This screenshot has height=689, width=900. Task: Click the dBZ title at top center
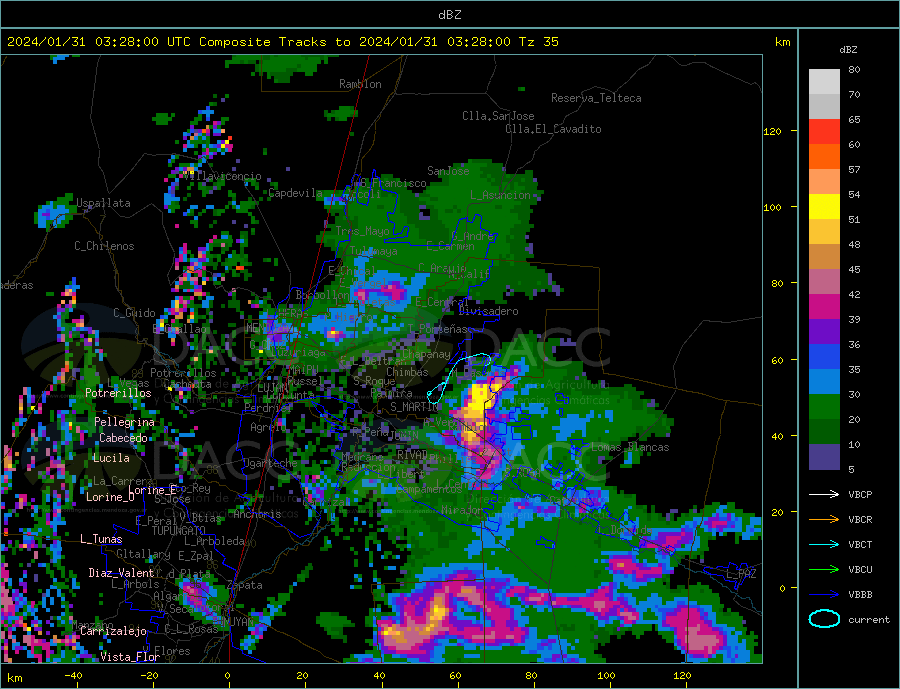click(449, 15)
